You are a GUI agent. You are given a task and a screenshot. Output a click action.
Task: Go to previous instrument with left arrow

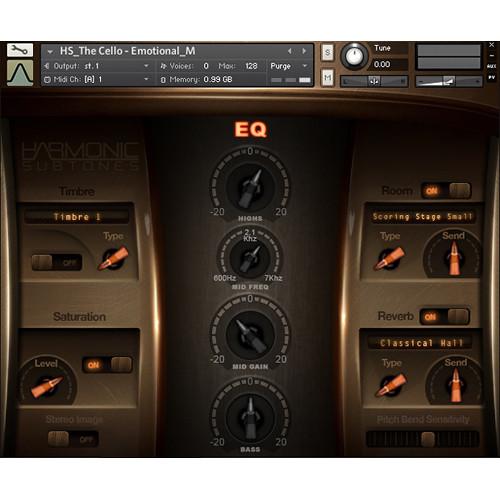(x=290, y=51)
